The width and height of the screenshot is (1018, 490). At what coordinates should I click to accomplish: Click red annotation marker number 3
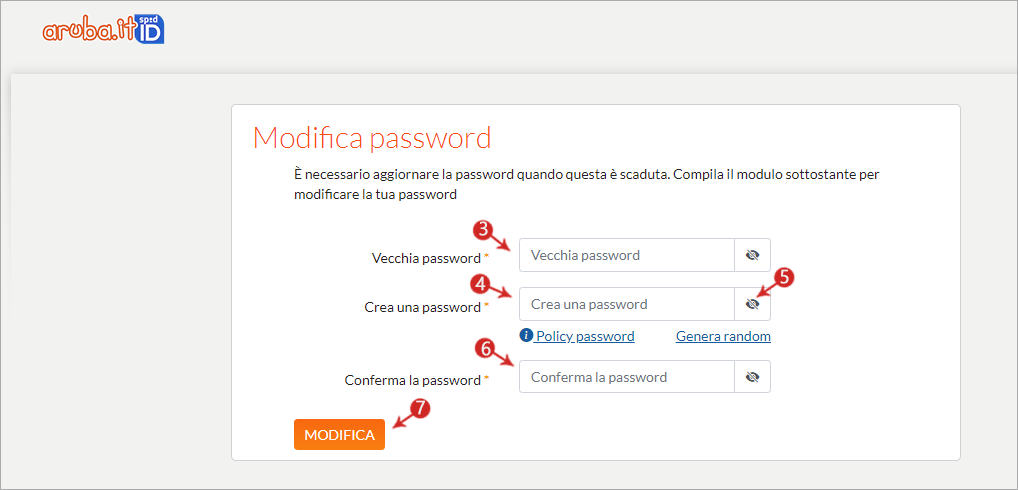[x=480, y=228]
